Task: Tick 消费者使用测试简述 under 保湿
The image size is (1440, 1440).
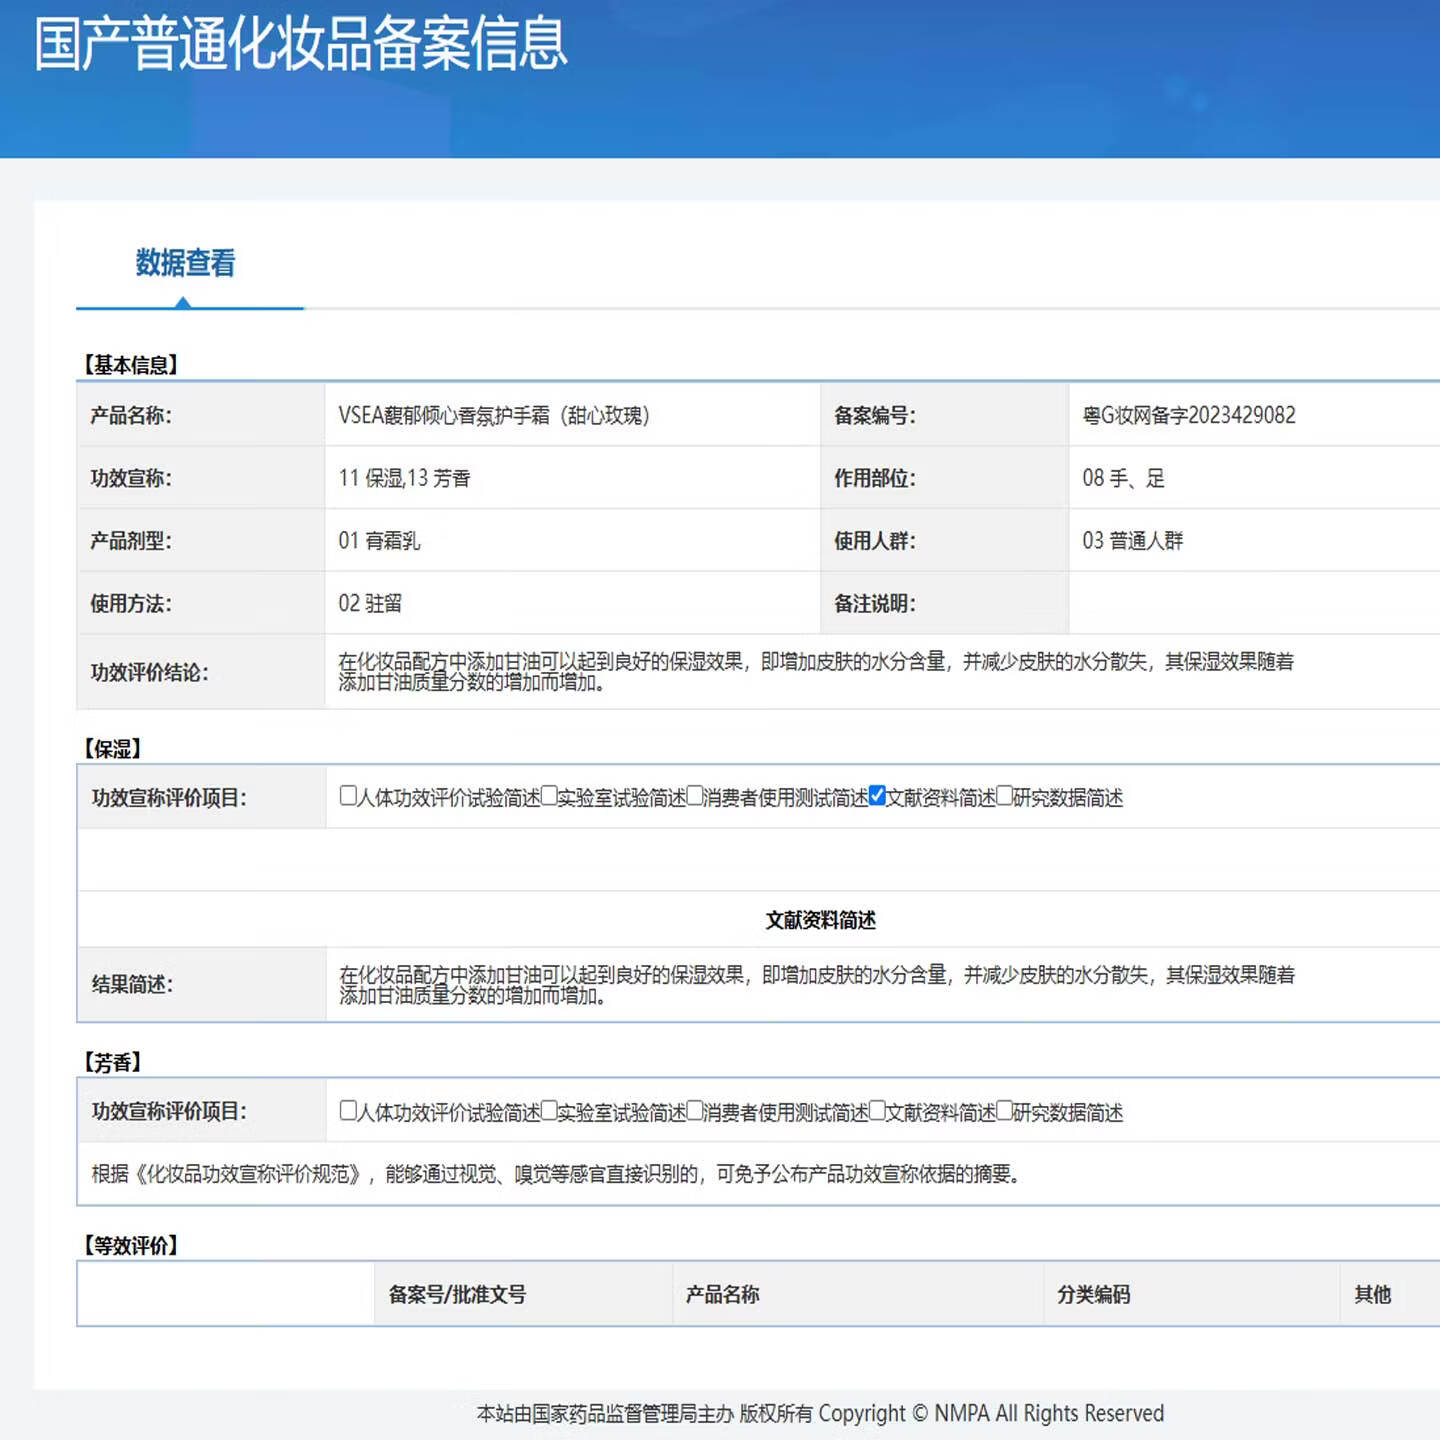Action: point(695,796)
